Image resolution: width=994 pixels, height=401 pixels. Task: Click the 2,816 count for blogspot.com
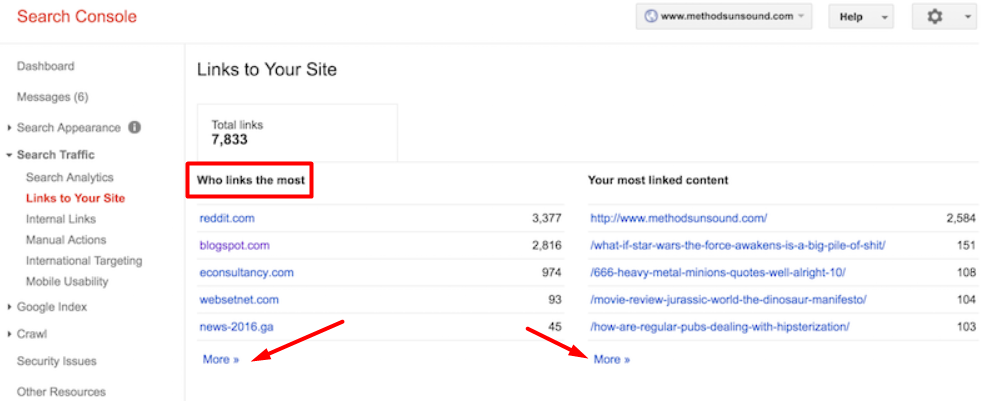click(x=546, y=245)
